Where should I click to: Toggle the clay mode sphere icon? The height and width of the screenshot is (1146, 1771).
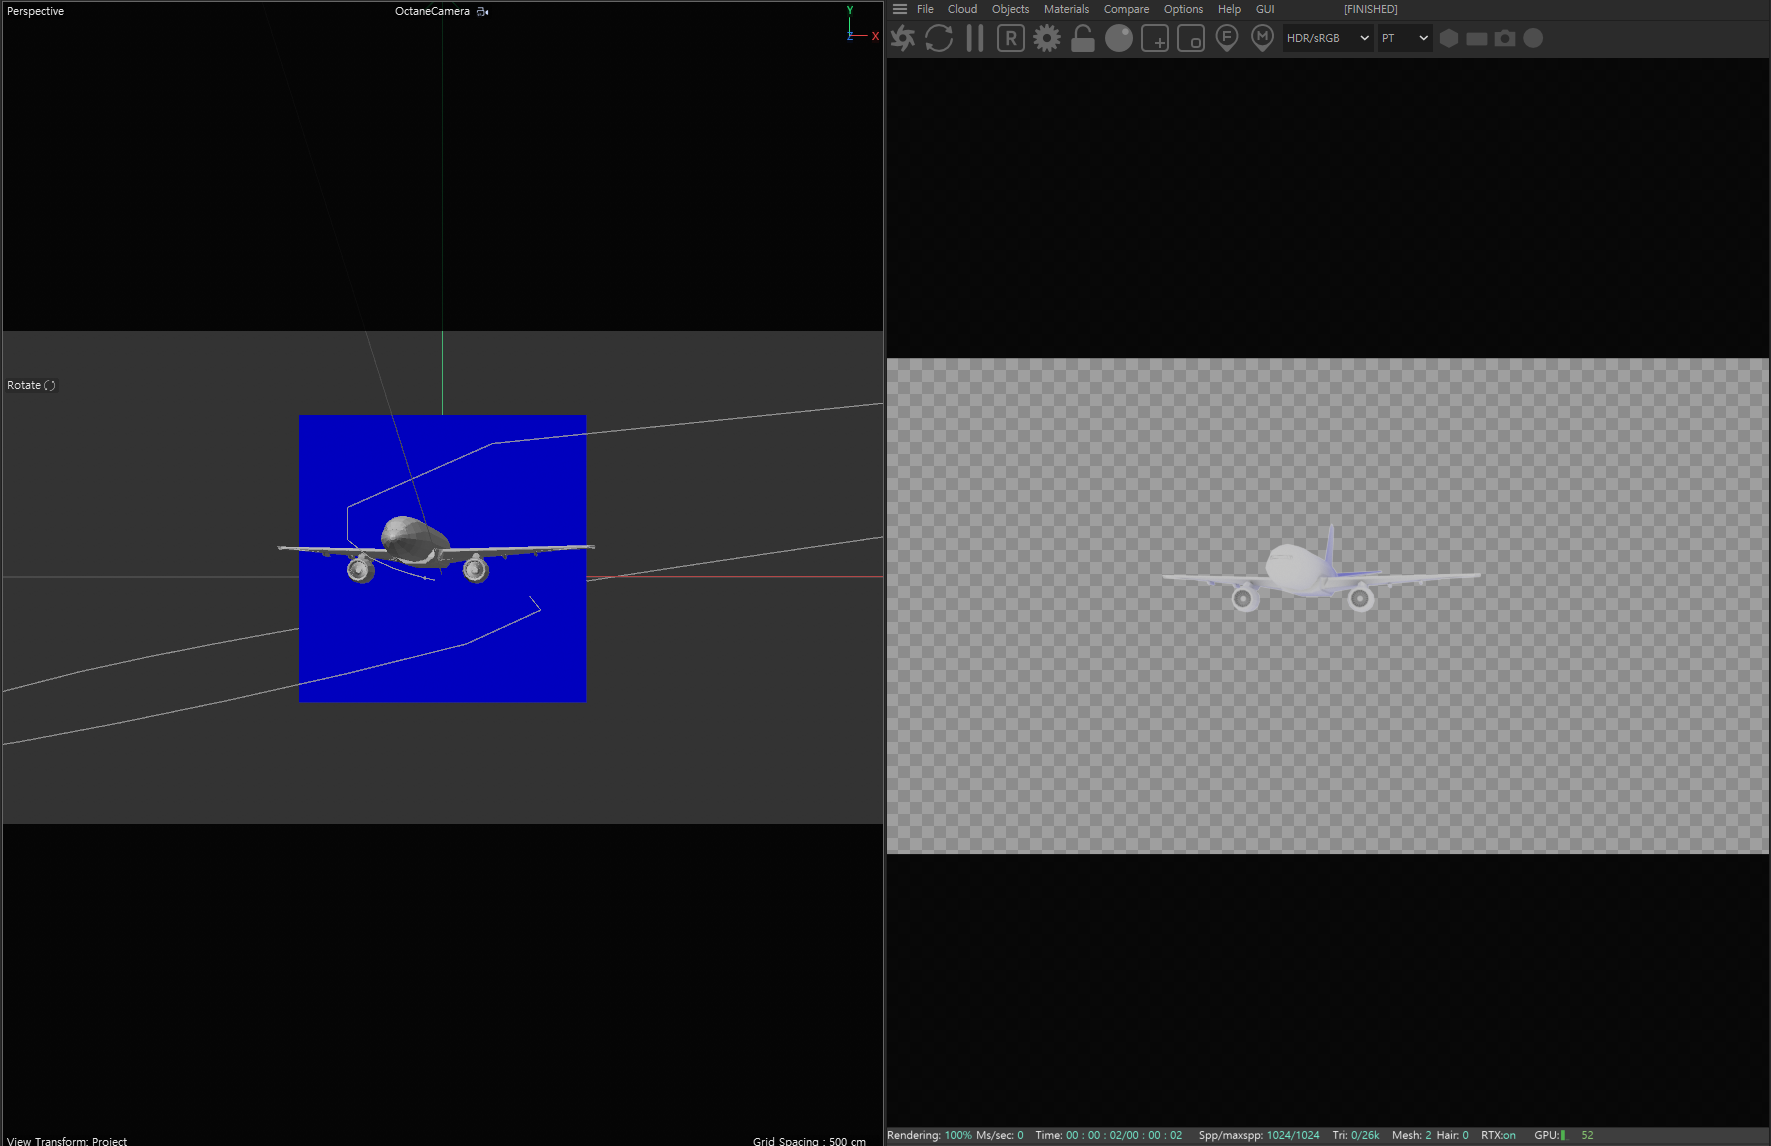point(1119,38)
